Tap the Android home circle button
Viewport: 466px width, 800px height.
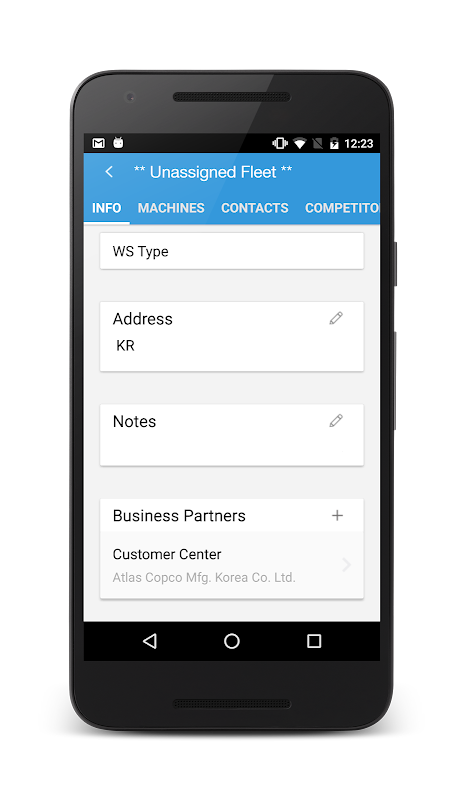click(x=232, y=641)
